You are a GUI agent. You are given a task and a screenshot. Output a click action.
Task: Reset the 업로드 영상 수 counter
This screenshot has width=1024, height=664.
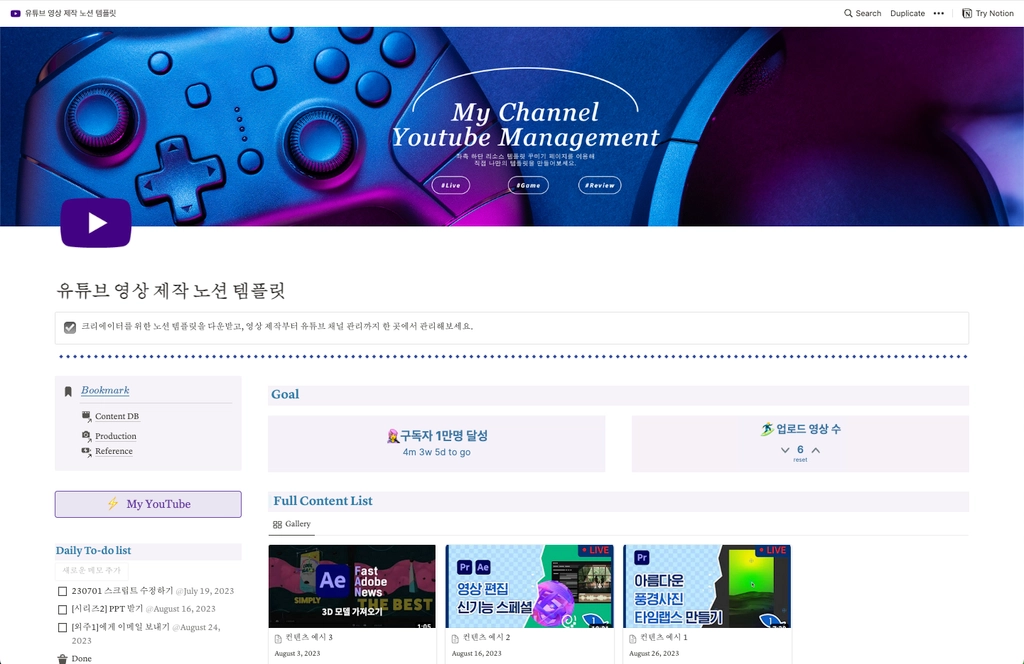coord(800,460)
